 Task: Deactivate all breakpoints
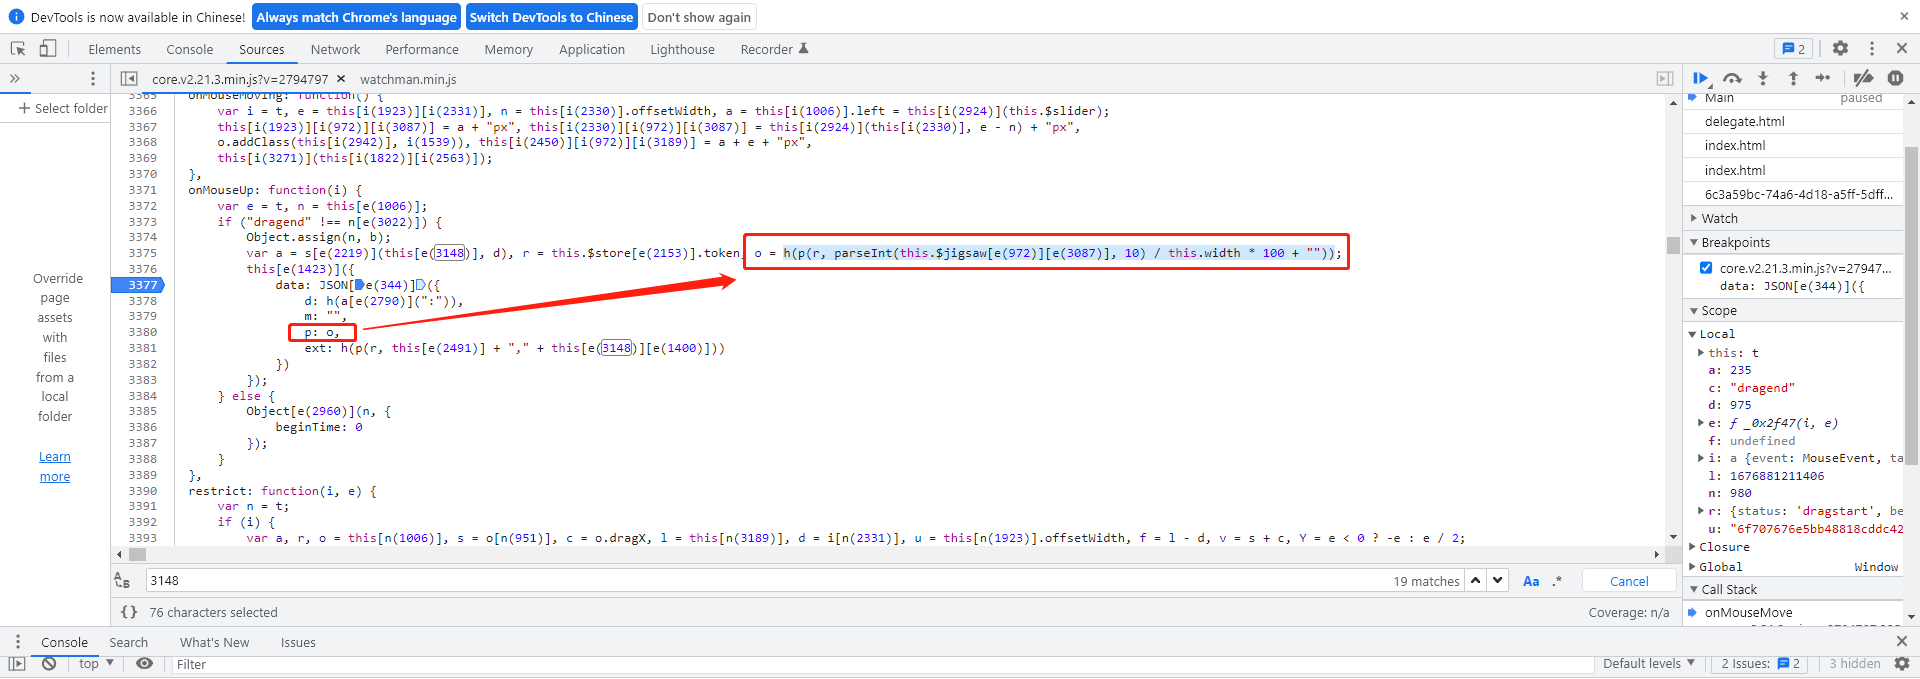pyautogui.click(x=1863, y=78)
